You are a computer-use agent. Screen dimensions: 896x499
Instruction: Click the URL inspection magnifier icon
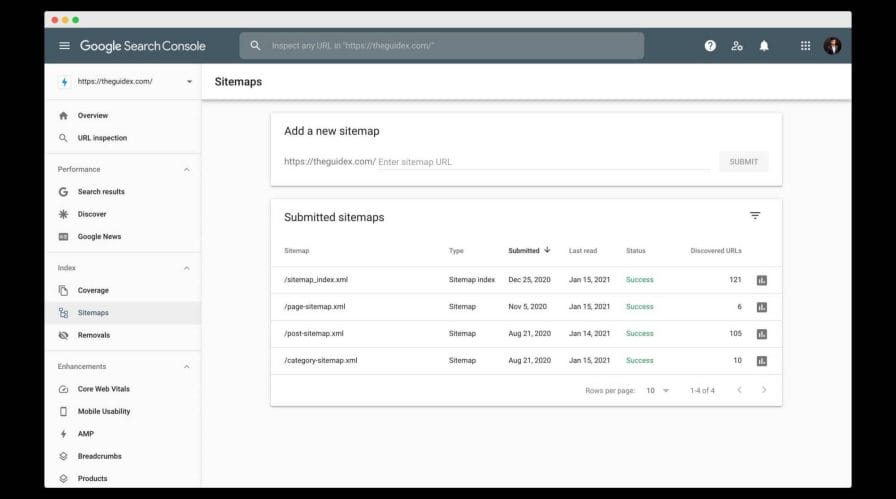click(63, 138)
